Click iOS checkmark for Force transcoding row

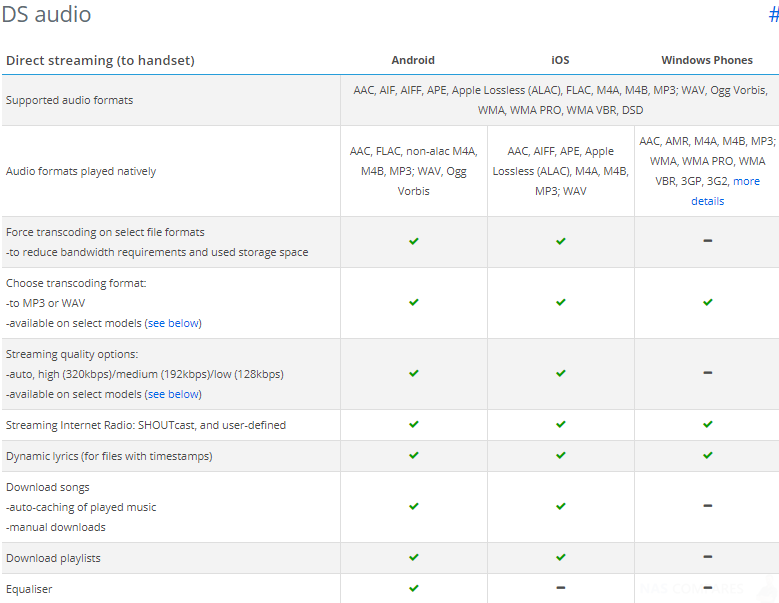click(x=560, y=241)
